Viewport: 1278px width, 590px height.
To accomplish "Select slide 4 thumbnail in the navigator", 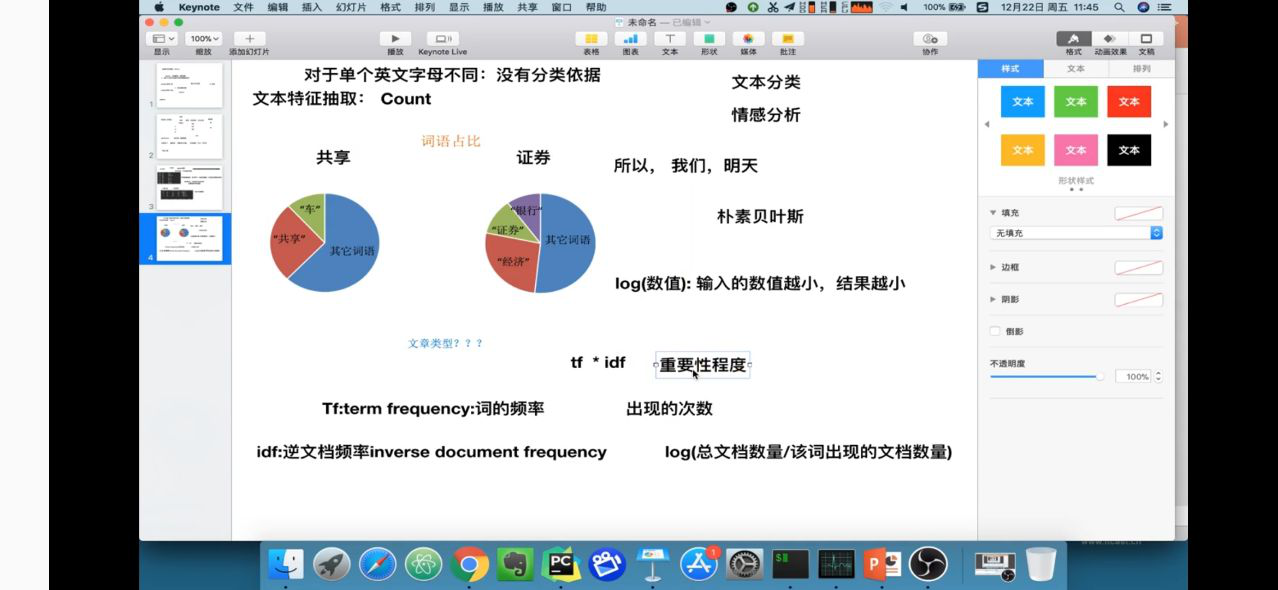I will point(188,238).
